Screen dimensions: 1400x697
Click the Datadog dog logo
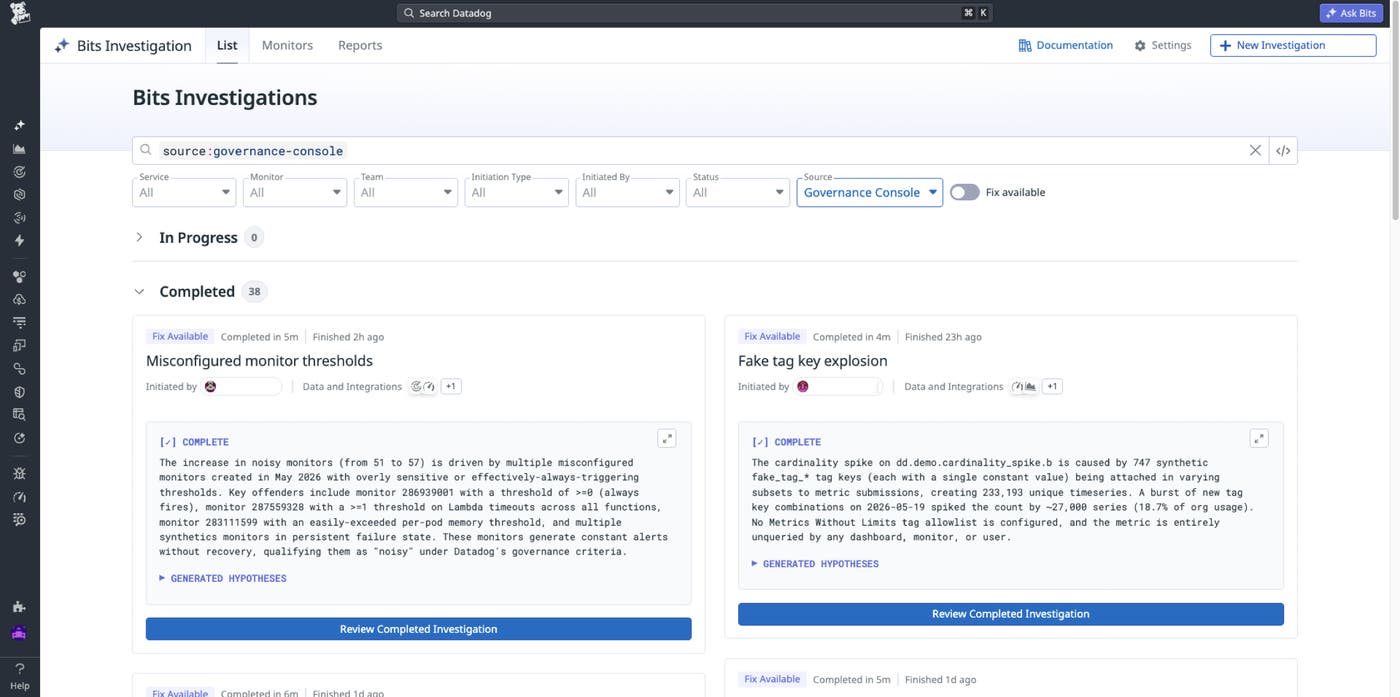pos(19,12)
